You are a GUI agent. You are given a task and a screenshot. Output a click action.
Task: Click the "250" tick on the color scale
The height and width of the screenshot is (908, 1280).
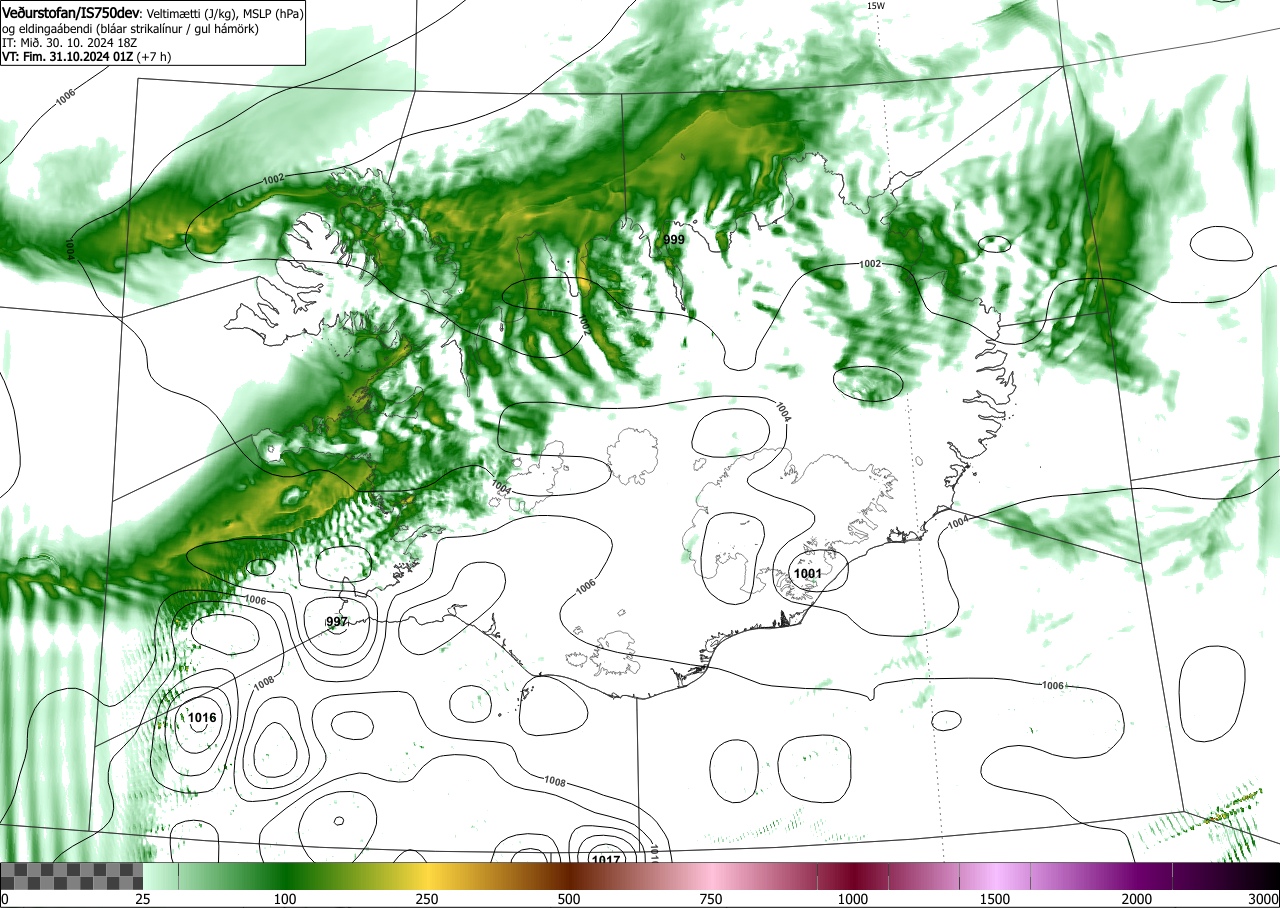[427, 899]
